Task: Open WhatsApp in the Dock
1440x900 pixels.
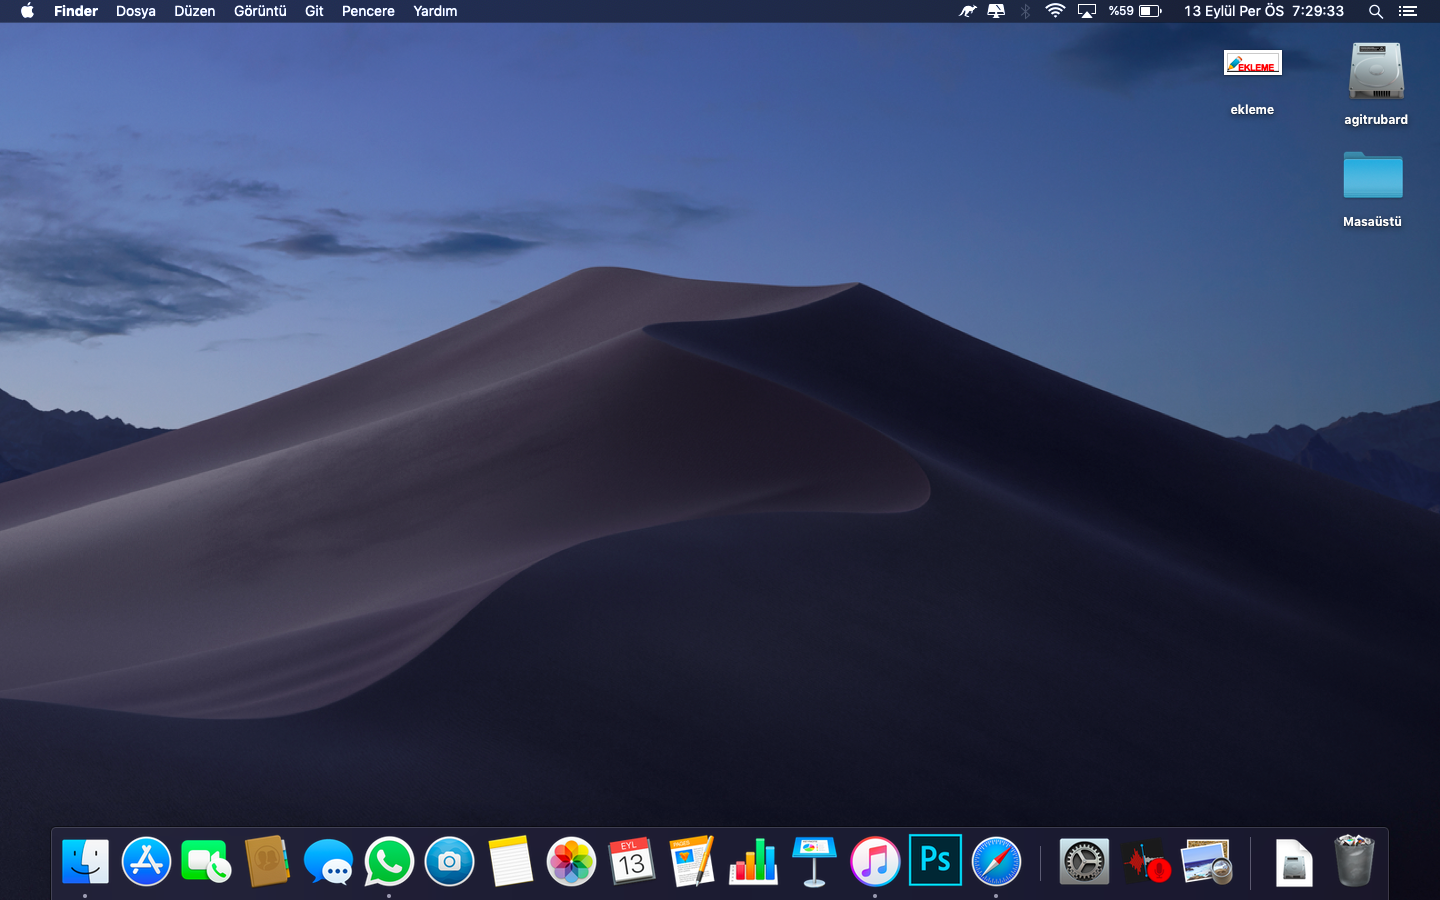Action: tap(389, 861)
